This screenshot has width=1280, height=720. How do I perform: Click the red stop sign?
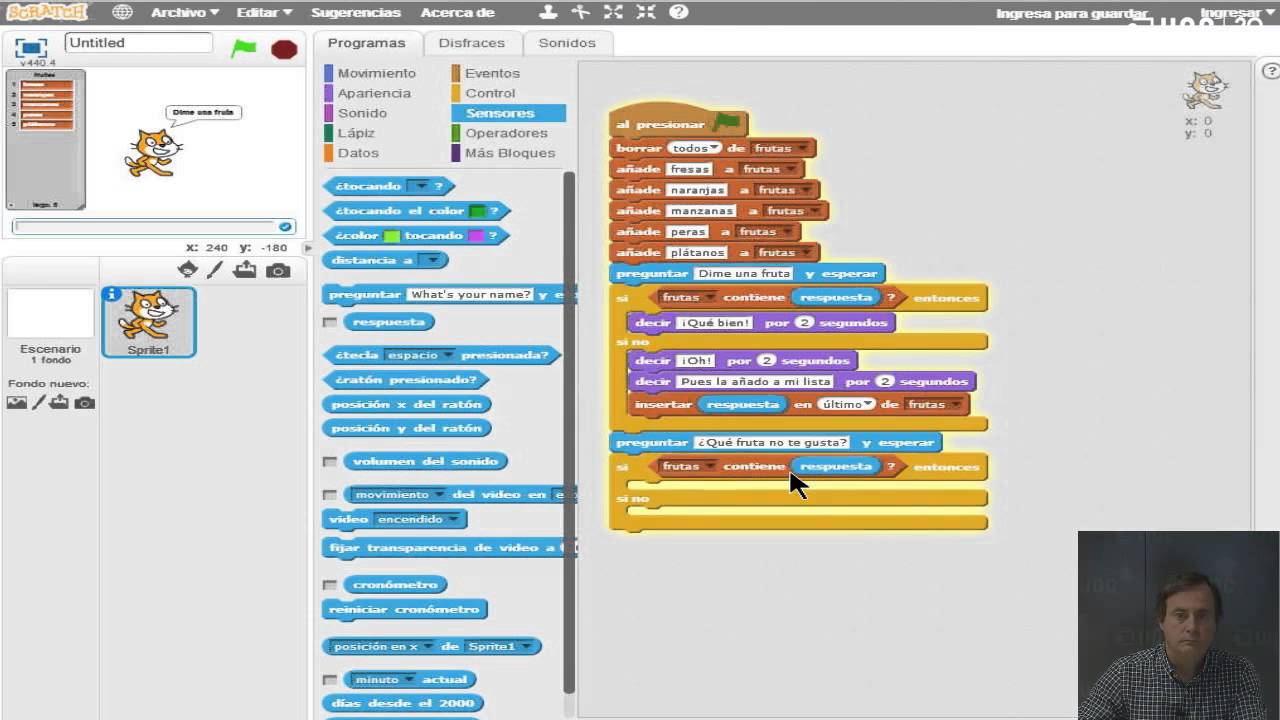click(284, 48)
